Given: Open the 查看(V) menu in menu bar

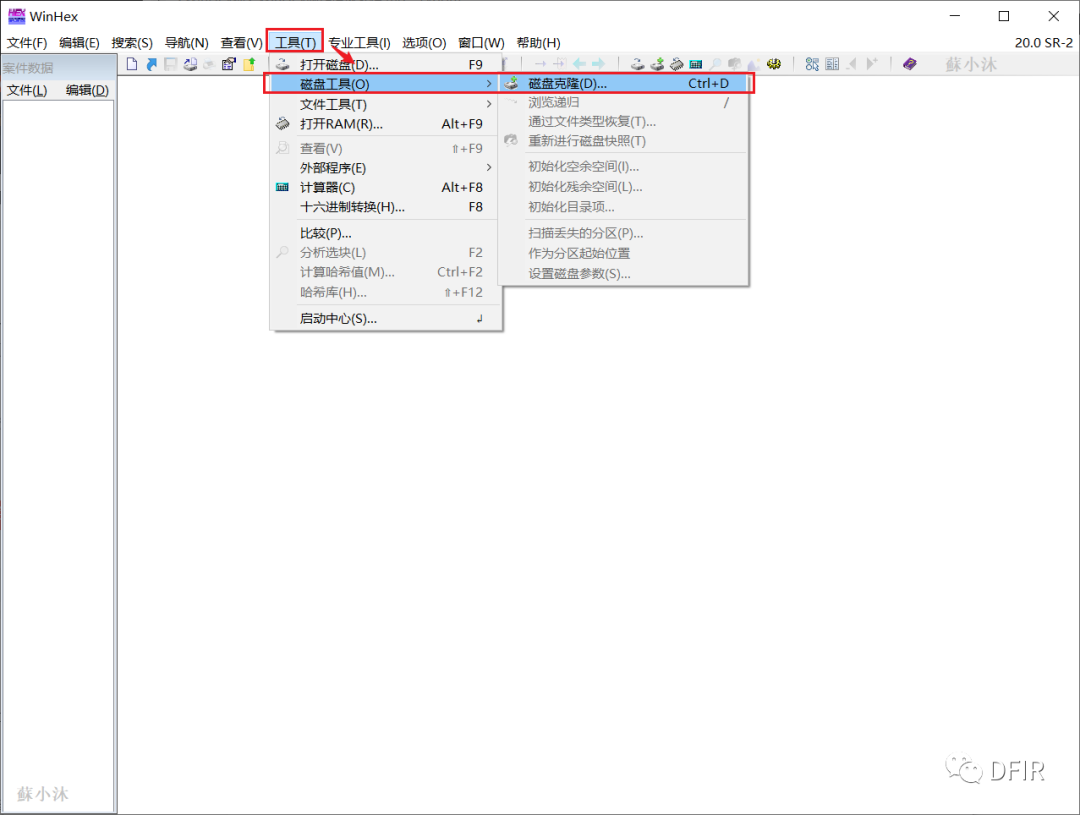Looking at the screenshot, I should click(242, 43).
